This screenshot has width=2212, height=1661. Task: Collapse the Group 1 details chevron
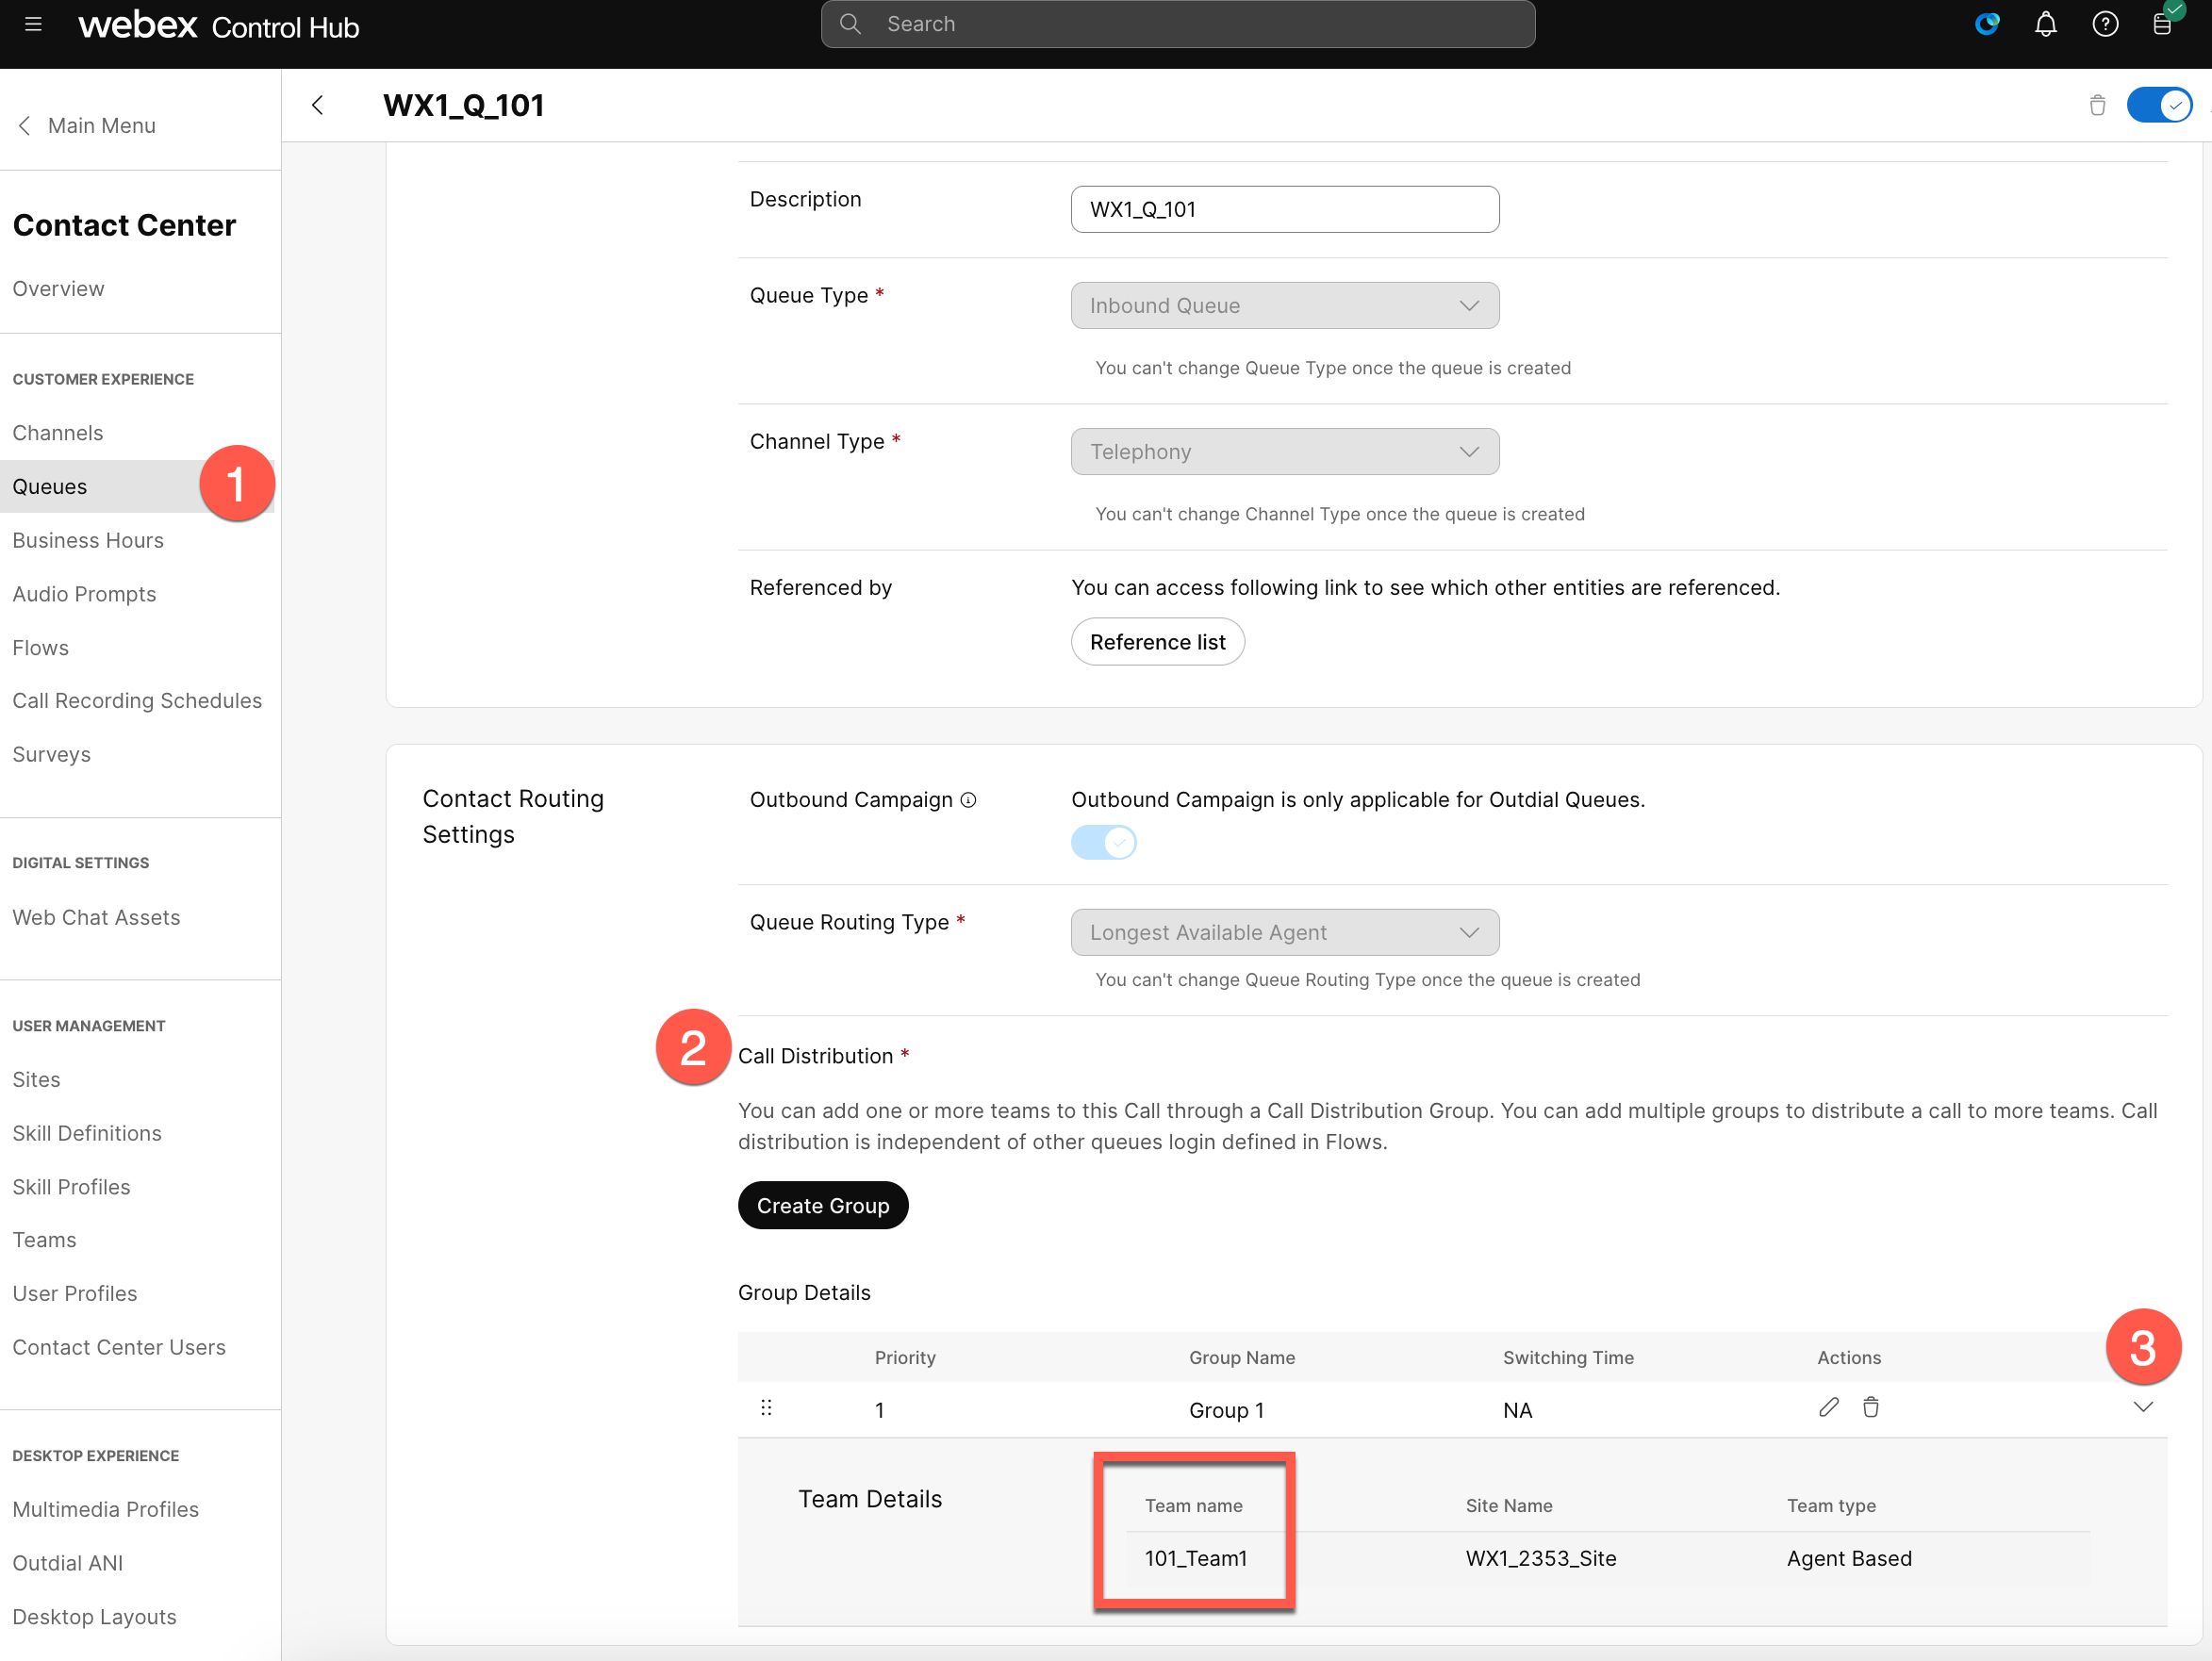tap(2142, 1407)
